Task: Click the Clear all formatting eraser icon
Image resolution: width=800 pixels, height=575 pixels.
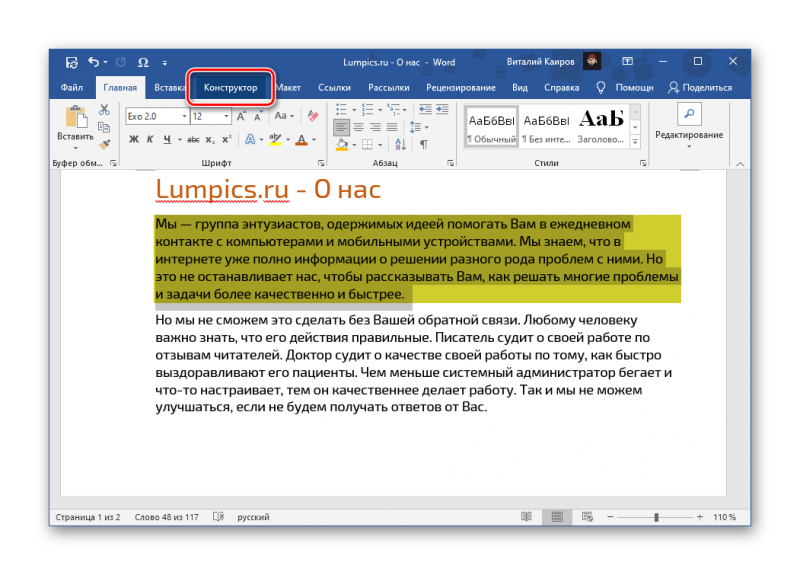Action: [313, 116]
